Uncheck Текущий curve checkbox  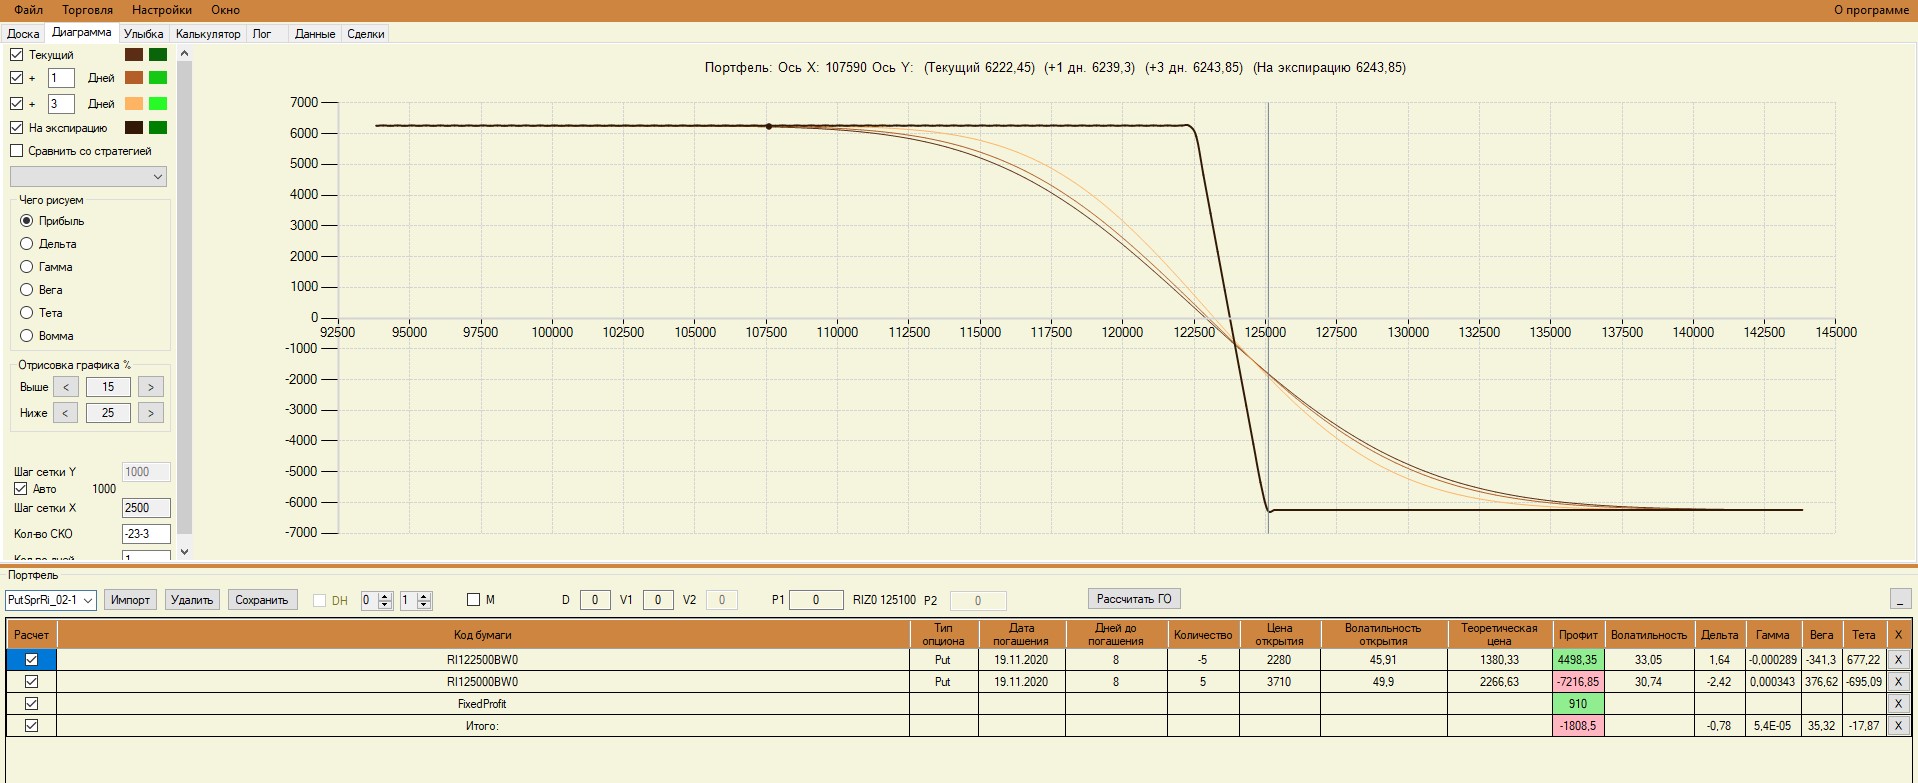[17, 55]
